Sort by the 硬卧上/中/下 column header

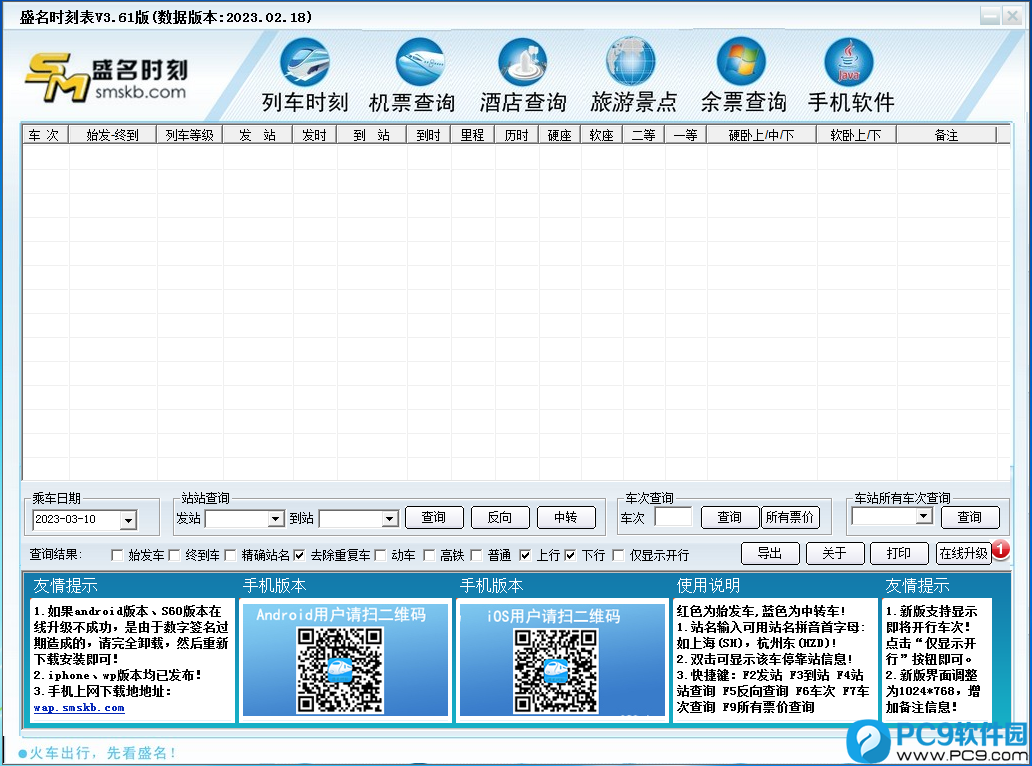coord(761,135)
